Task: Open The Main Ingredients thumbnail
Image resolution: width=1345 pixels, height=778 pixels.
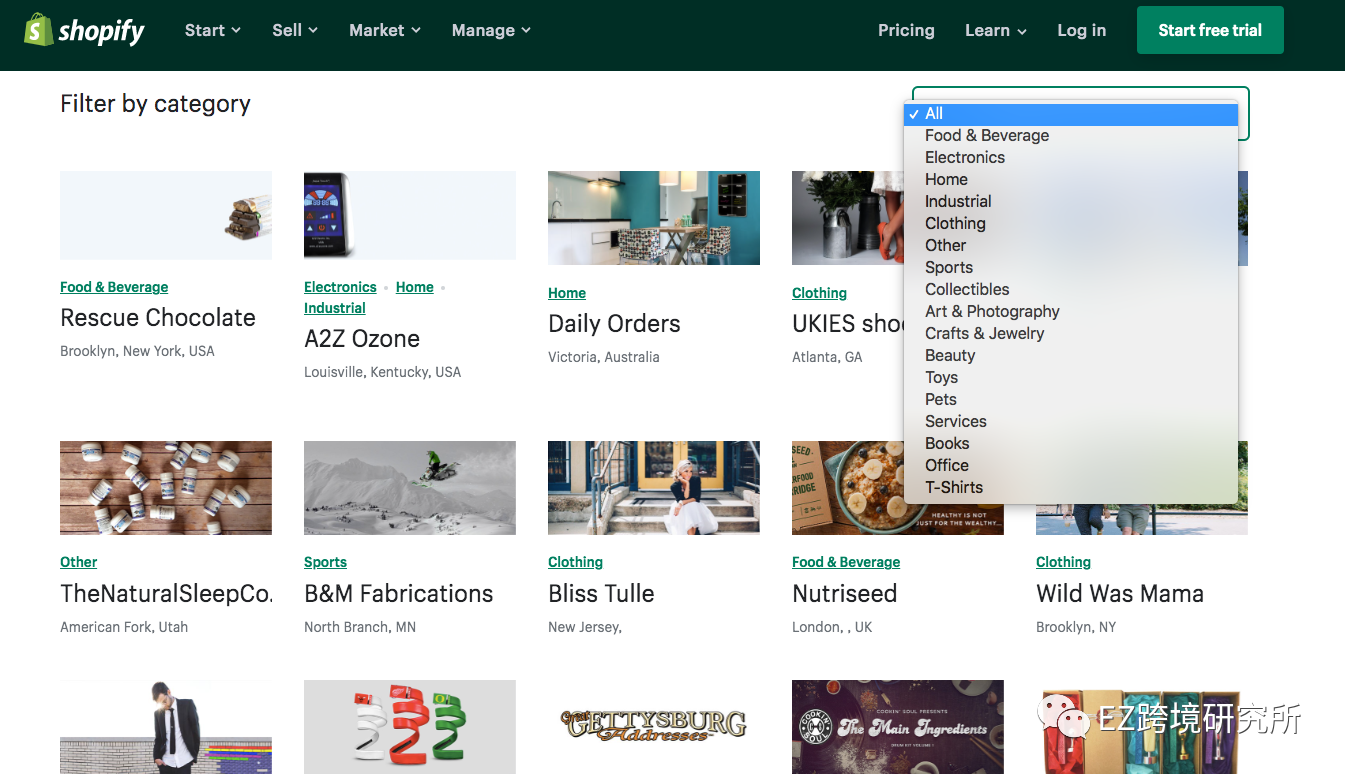Action: [898, 727]
